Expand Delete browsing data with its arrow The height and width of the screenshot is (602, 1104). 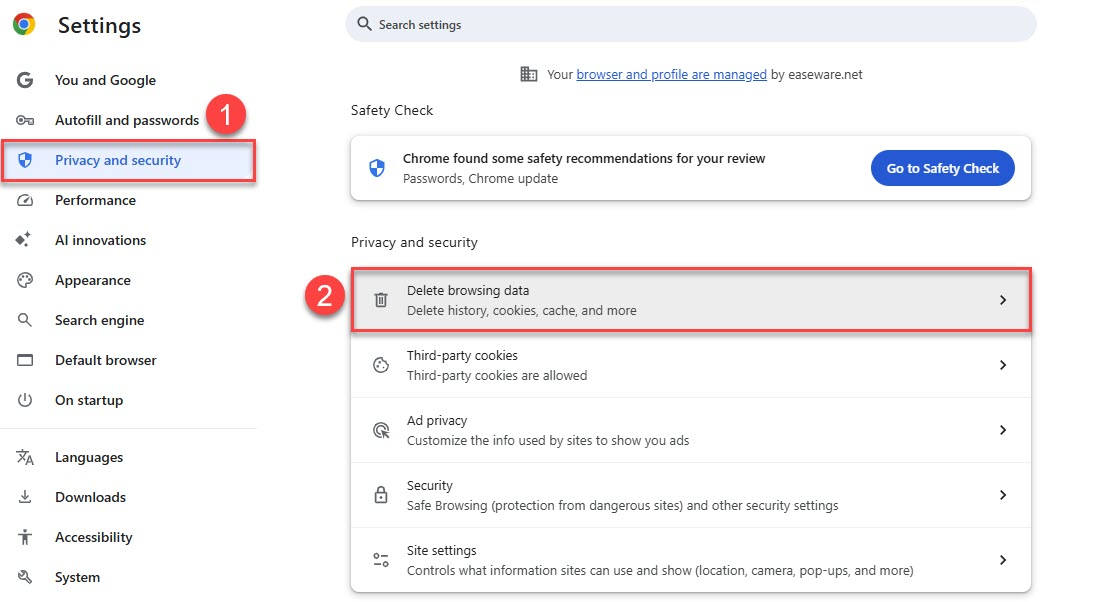(x=1003, y=300)
